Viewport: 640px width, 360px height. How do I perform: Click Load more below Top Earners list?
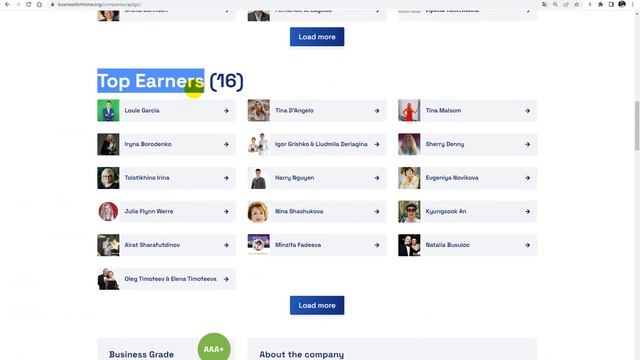coord(317,305)
